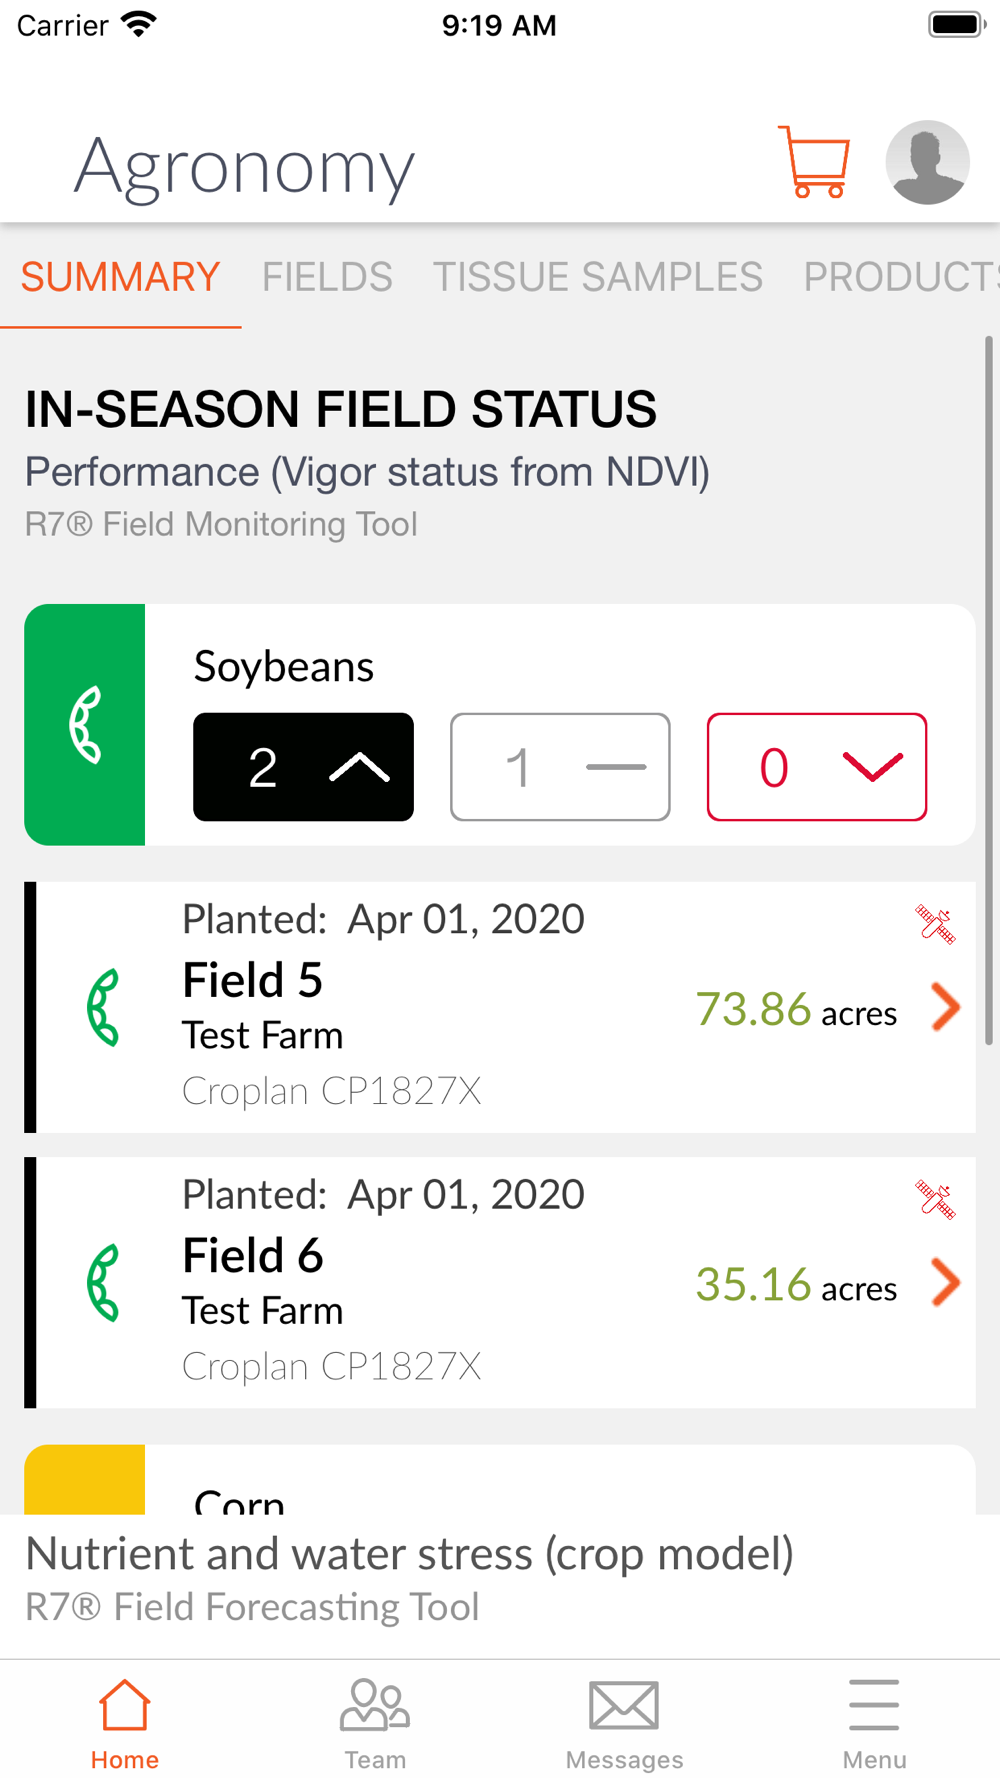Select the Summary tab
1000x1778 pixels.
coord(120,277)
